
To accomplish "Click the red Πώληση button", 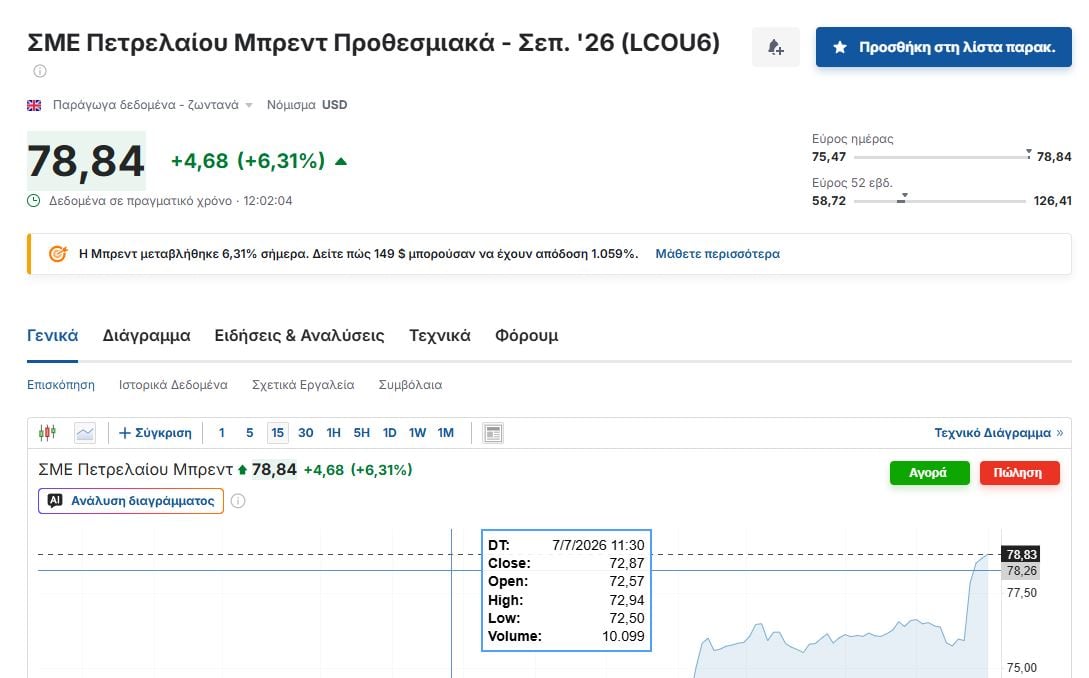I will coord(1020,473).
